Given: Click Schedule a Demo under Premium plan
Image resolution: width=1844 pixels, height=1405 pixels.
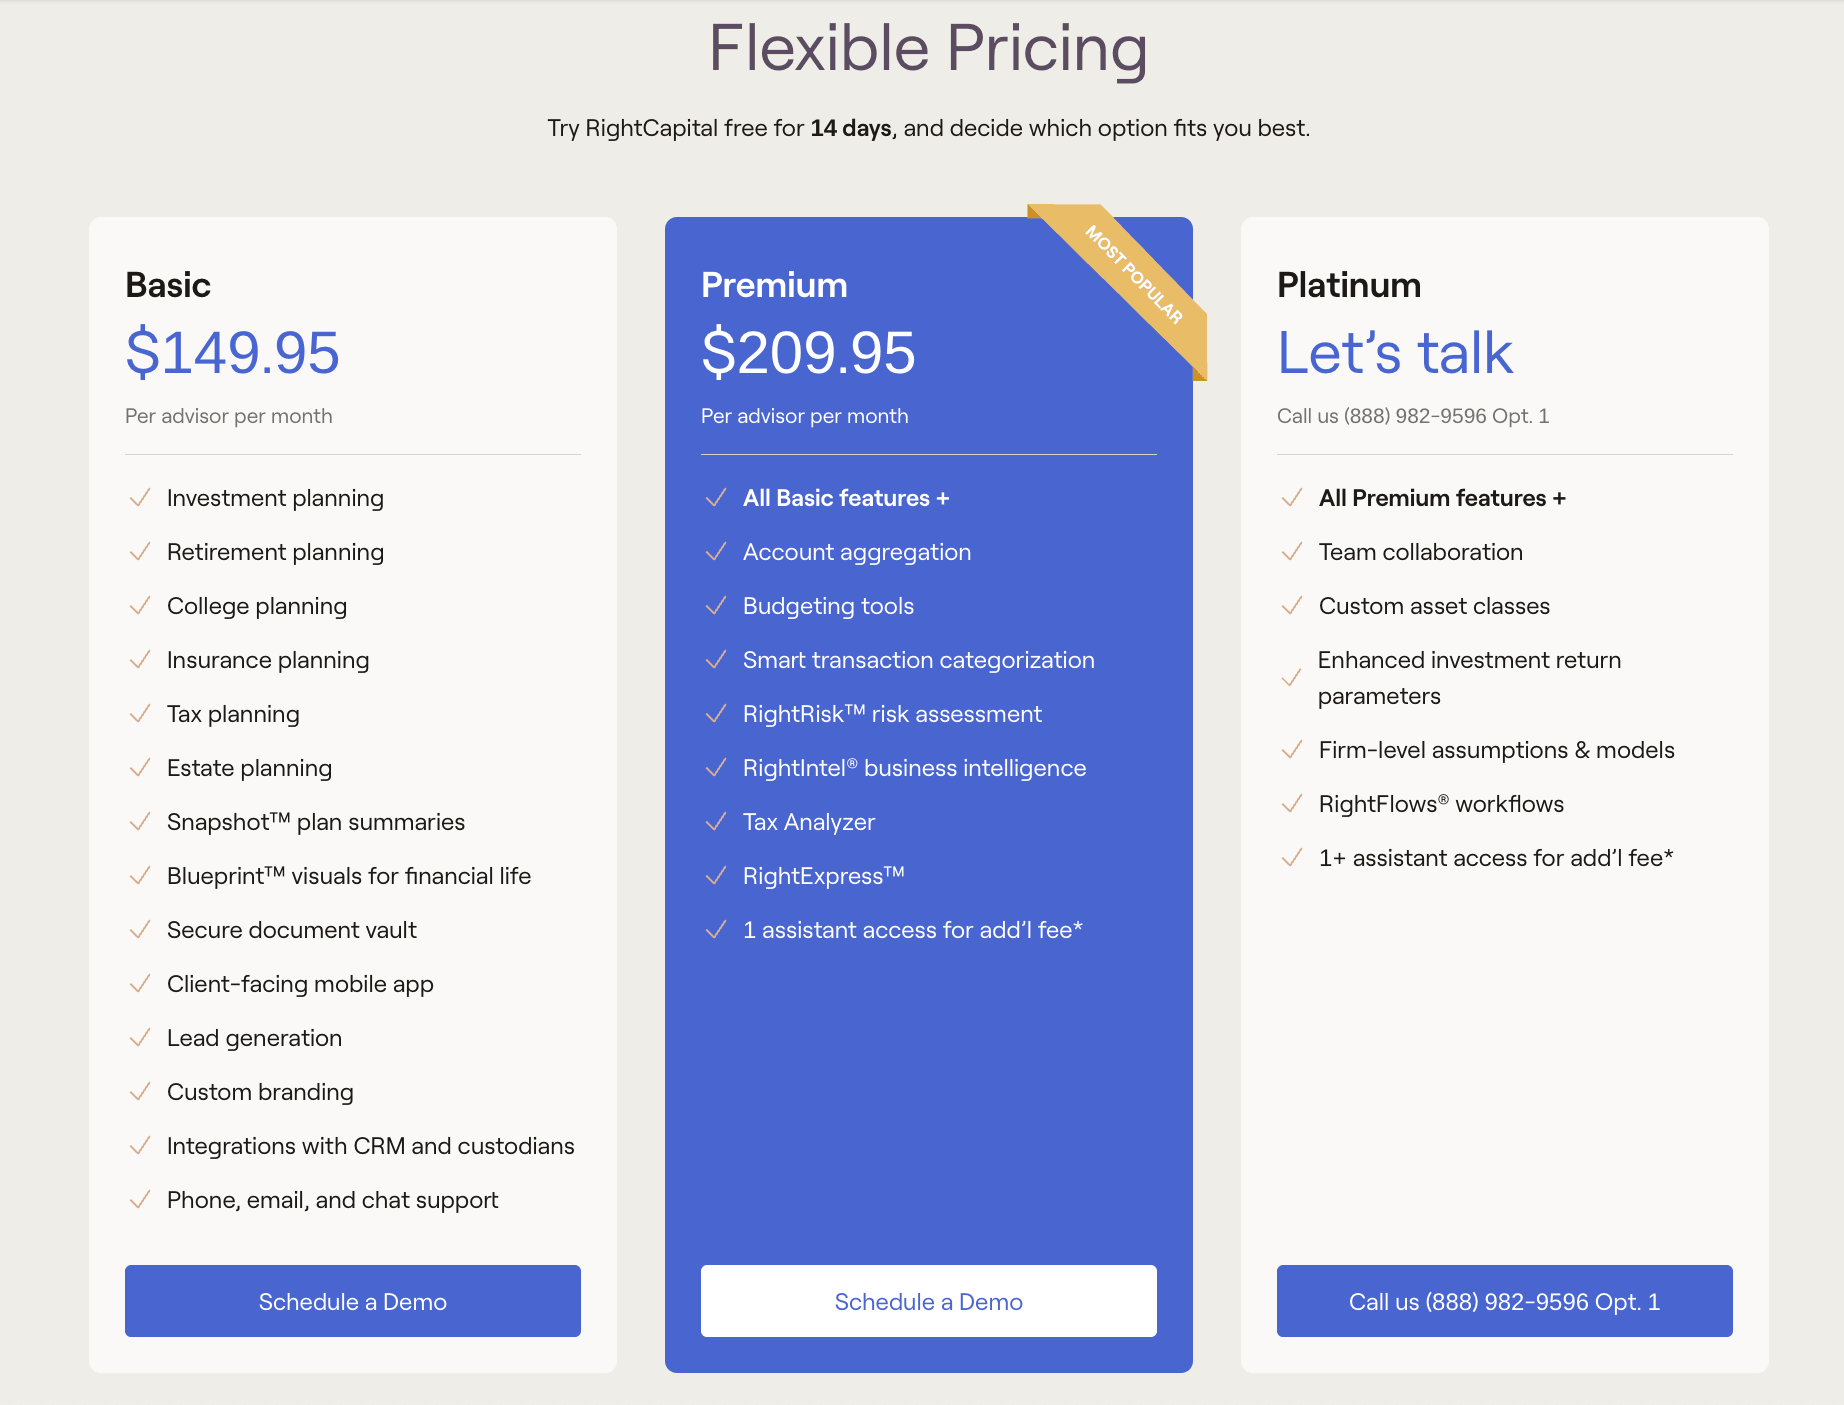Looking at the screenshot, I should (x=928, y=1301).
